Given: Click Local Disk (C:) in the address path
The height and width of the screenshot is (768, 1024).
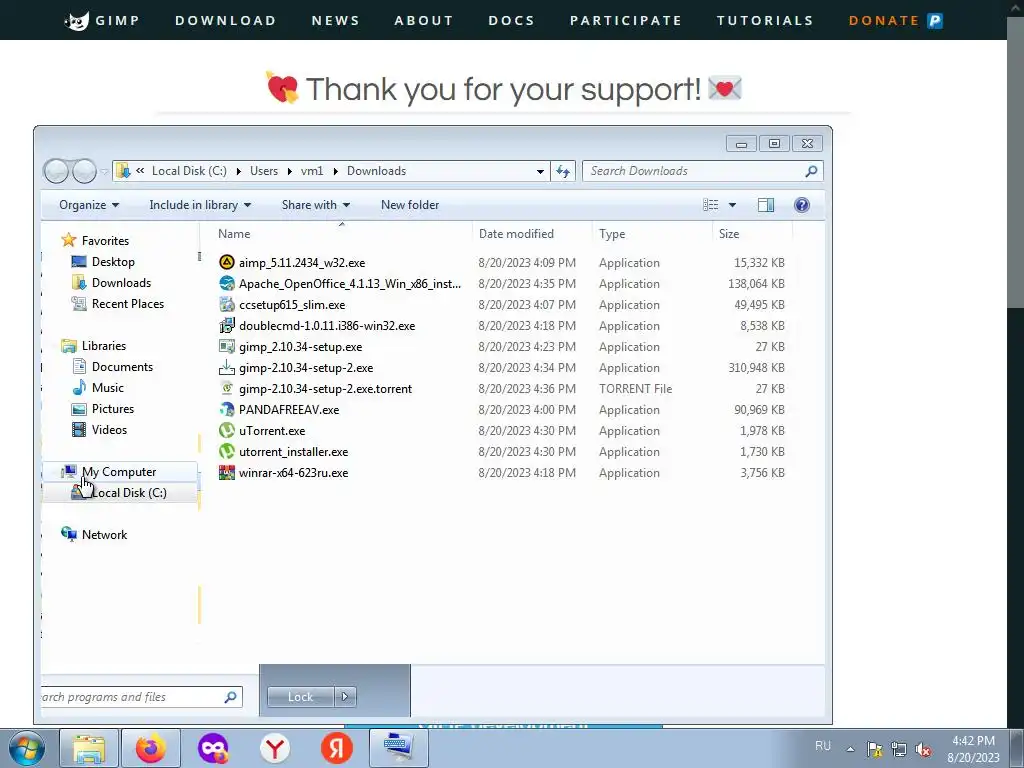Looking at the screenshot, I should (x=189, y=171).
